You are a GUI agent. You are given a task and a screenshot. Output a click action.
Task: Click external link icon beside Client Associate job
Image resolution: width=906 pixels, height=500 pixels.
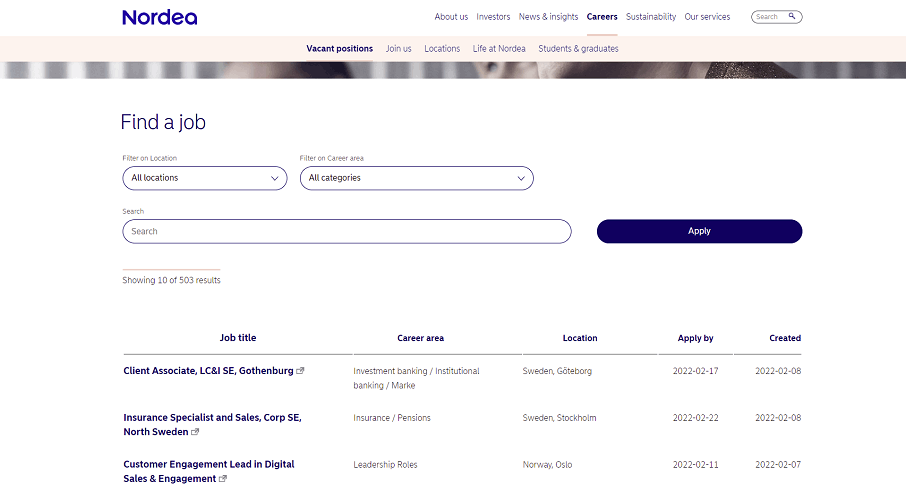point(300,371)
